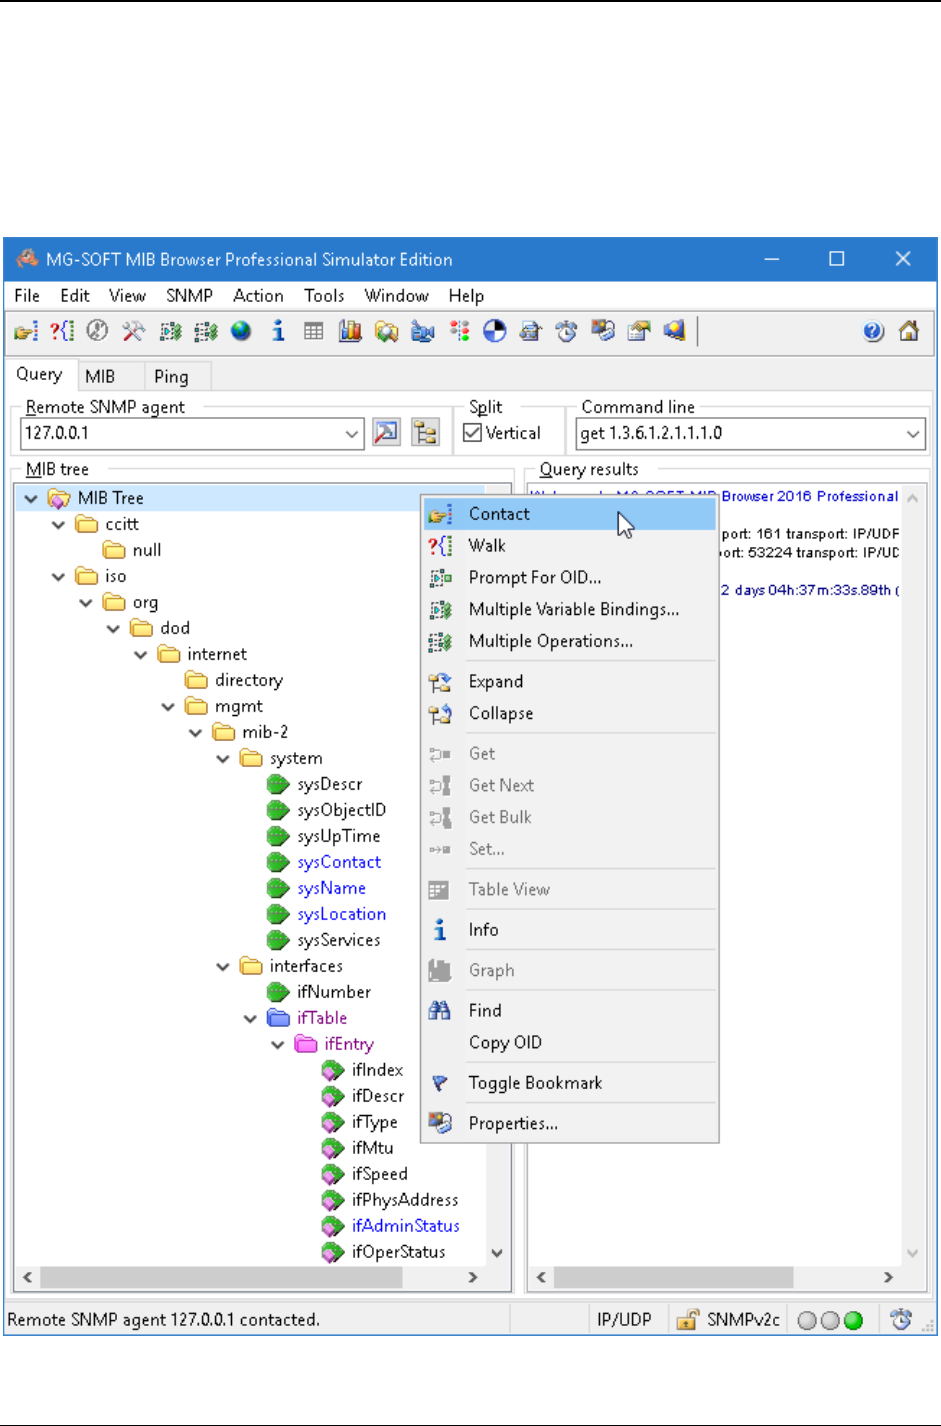Viewport: 941px width, 1426px height.
Task: Collapse the ccitt tree node
Action: (58, 524)
